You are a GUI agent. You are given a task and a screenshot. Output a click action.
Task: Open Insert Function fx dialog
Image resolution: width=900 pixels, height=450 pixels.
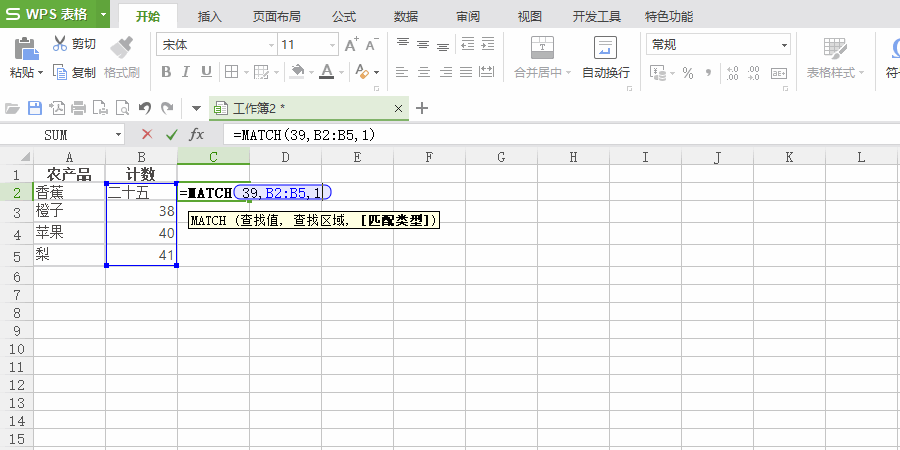[197, 134]
